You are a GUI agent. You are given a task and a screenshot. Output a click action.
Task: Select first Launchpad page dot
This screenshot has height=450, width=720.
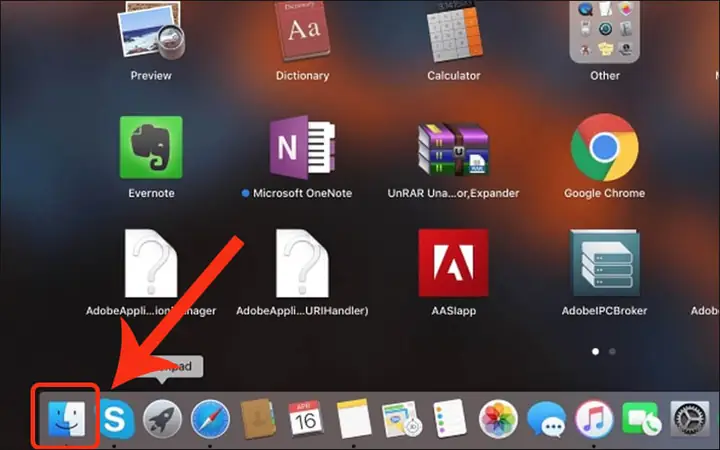tap(596, 352)
